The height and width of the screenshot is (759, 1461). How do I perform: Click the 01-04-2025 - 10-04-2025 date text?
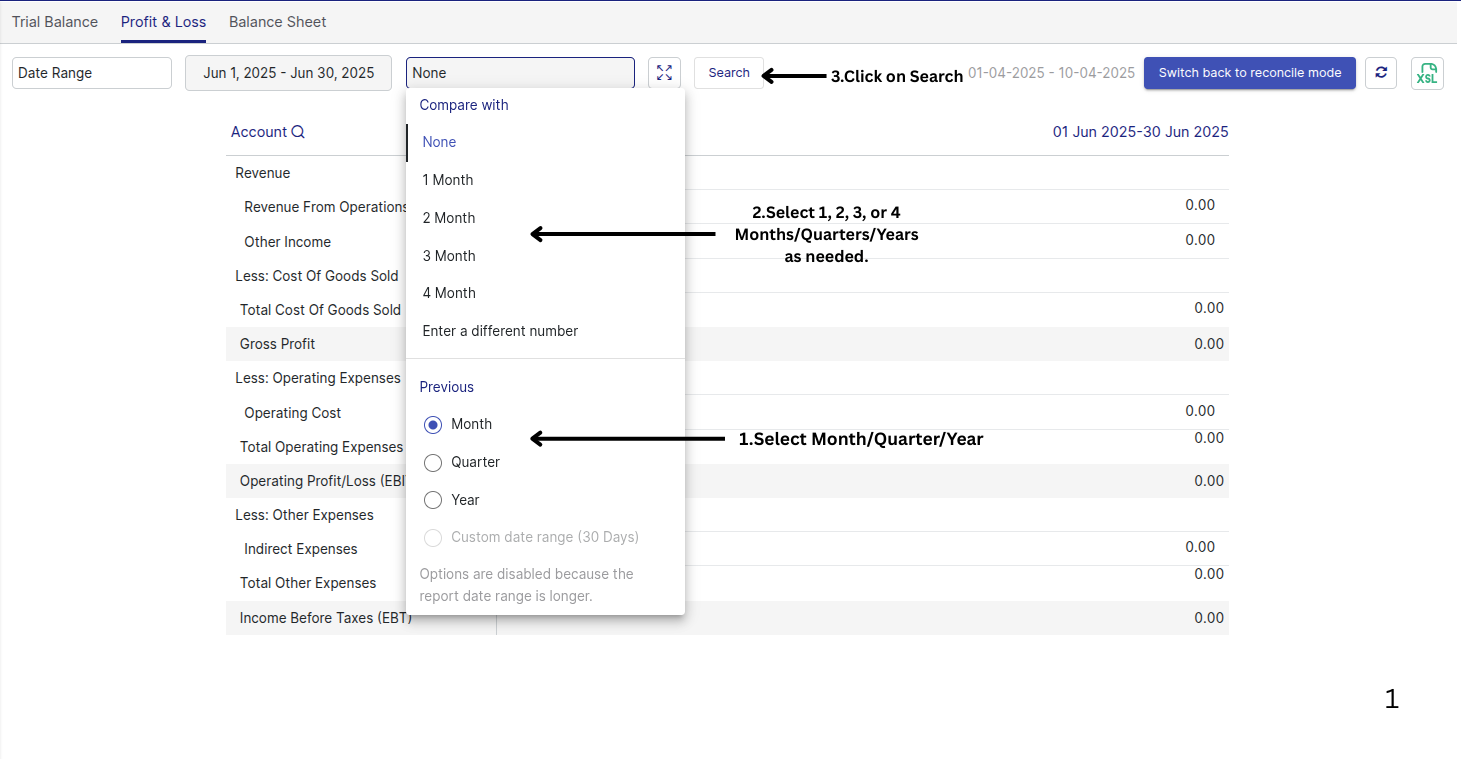pyautogui.click(x=1051, y=73)
